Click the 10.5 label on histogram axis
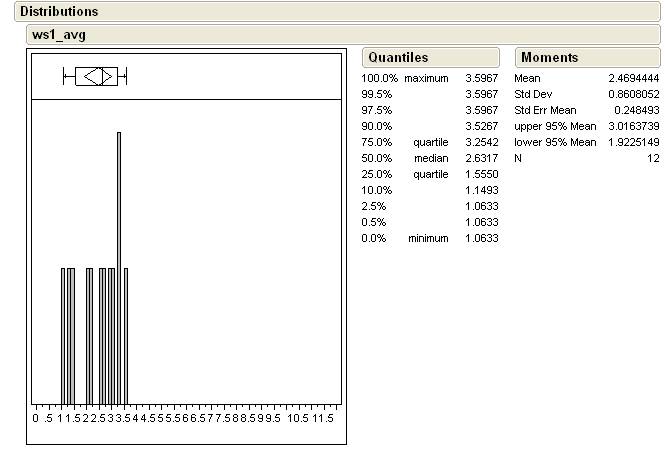 298,419
